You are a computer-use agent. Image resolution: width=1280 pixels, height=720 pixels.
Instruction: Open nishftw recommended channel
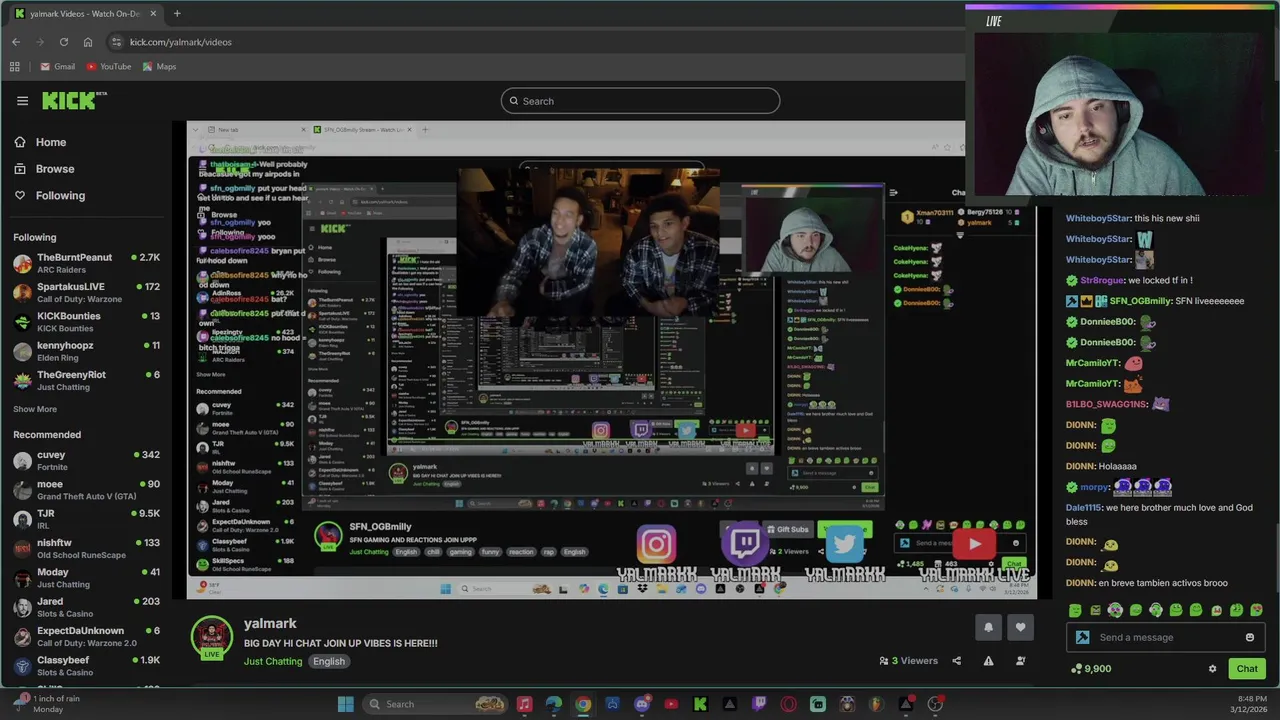pyautogui.click(x=86, y=548)
